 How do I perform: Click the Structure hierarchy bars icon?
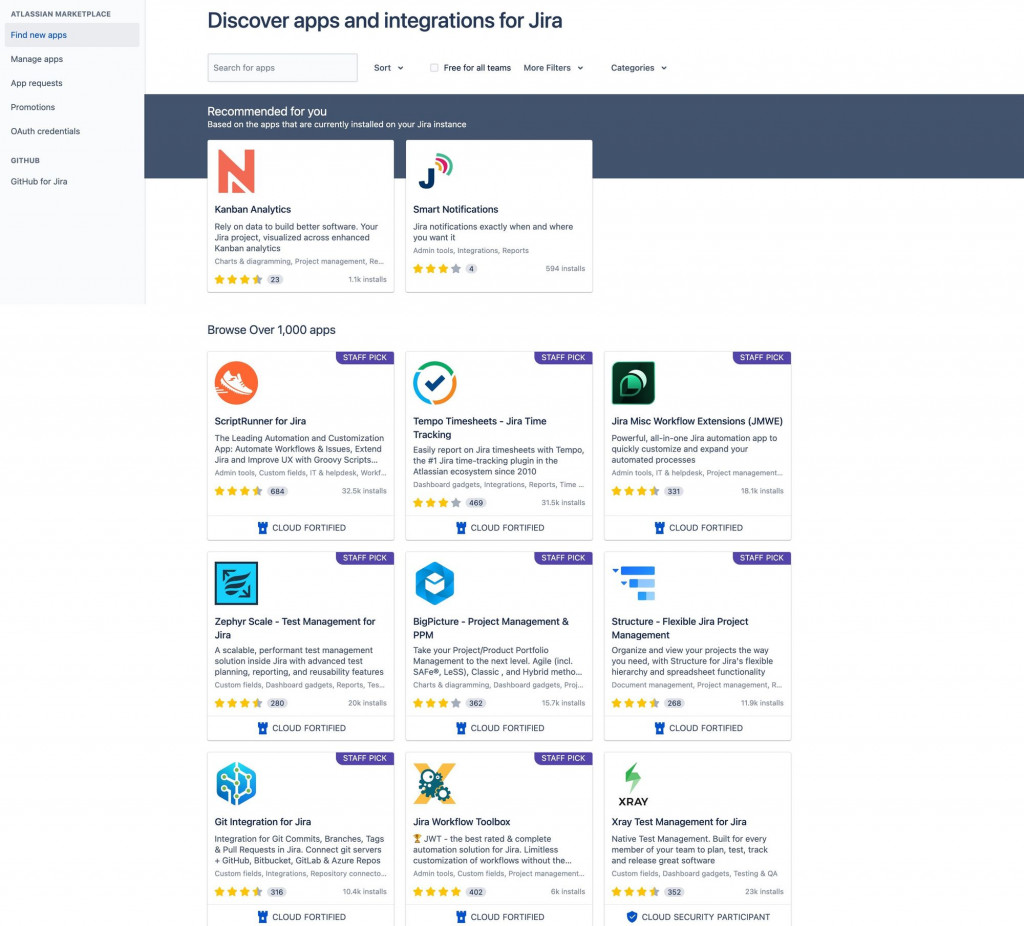point(633,583)
